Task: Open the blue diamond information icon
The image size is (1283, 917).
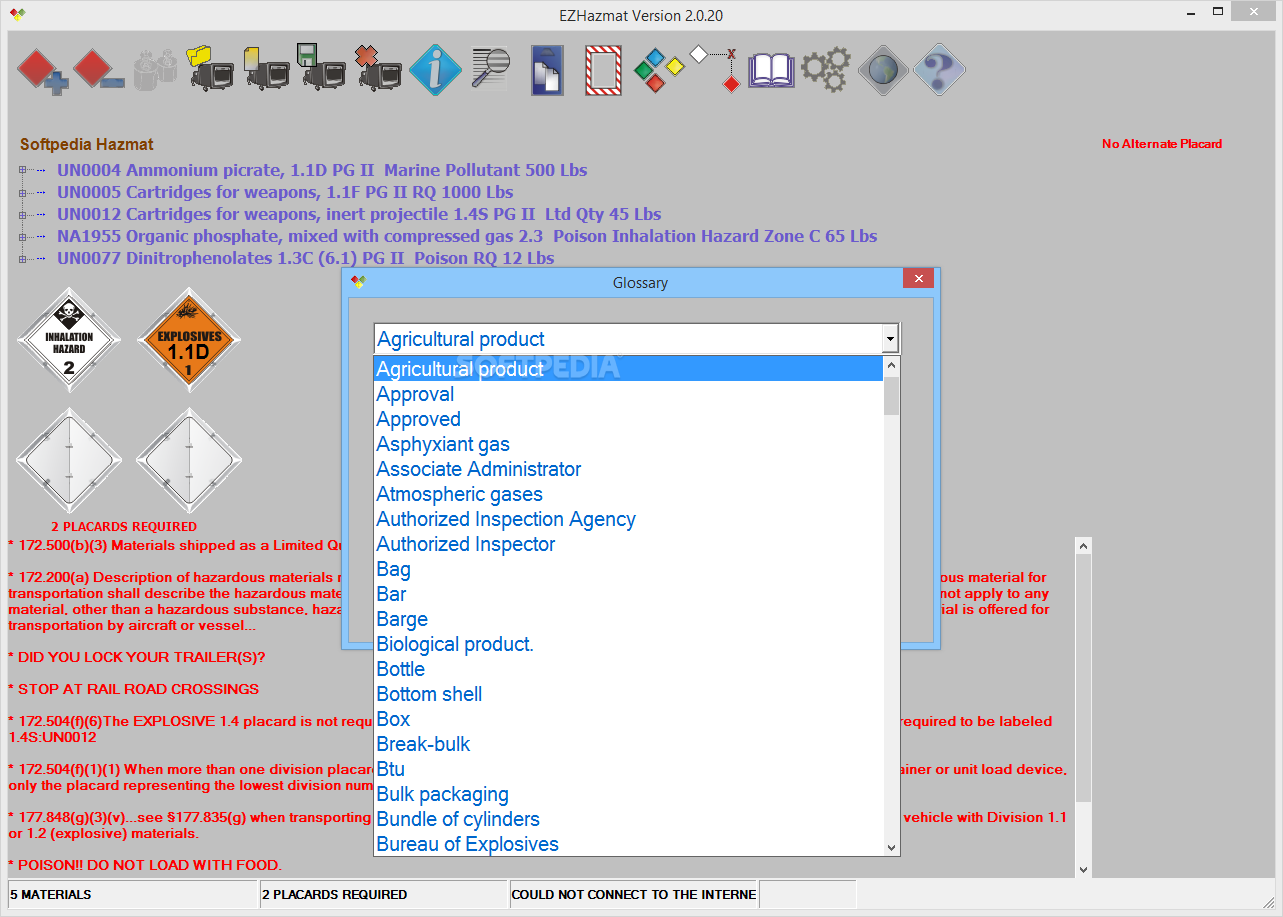Action: (x=435, y=70)
